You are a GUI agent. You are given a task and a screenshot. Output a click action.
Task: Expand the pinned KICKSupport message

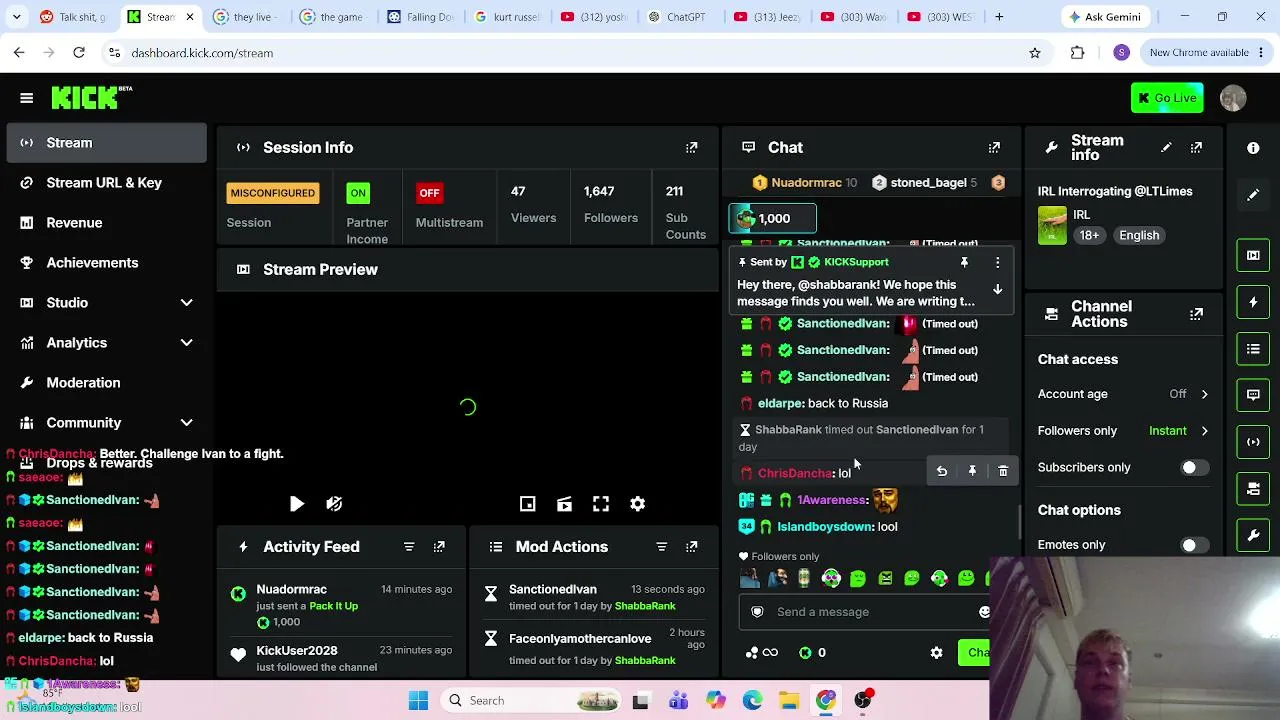997,289
